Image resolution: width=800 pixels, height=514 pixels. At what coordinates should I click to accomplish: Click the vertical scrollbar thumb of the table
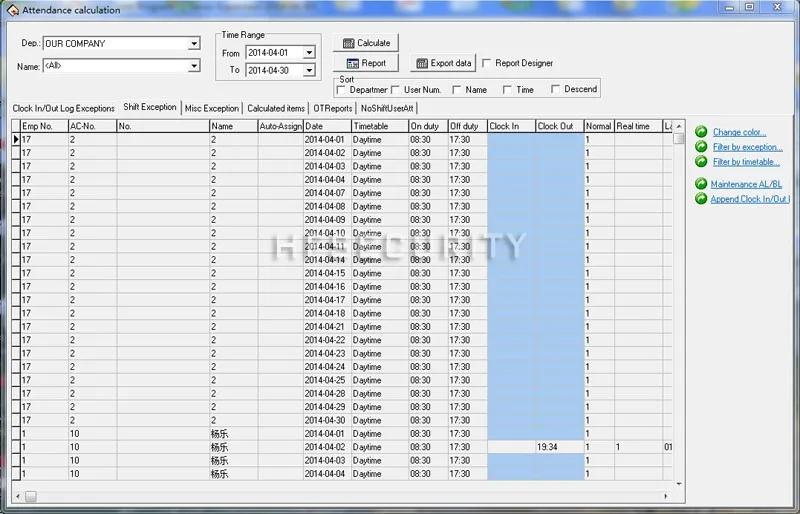679,139
